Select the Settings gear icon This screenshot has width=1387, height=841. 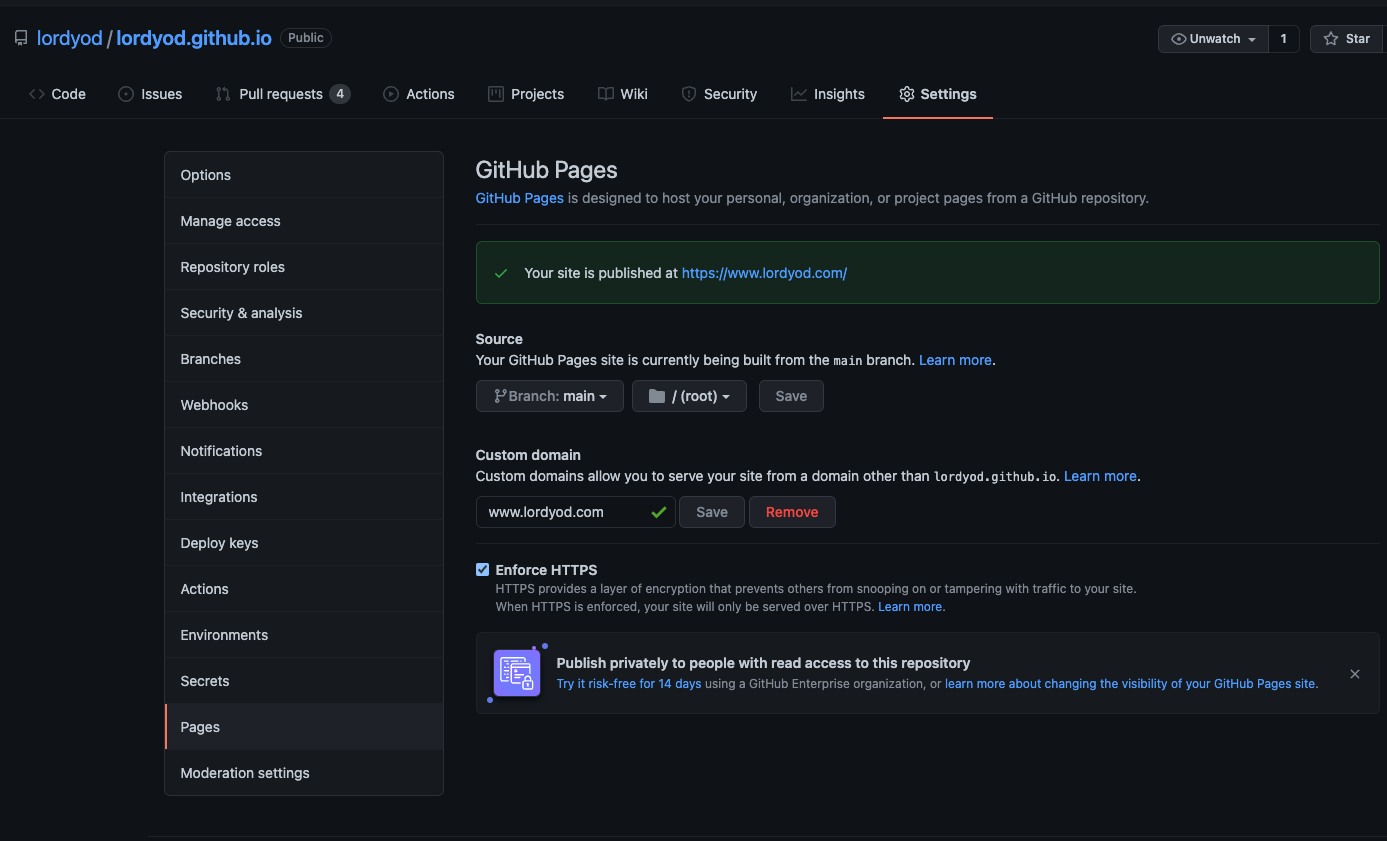906,94
